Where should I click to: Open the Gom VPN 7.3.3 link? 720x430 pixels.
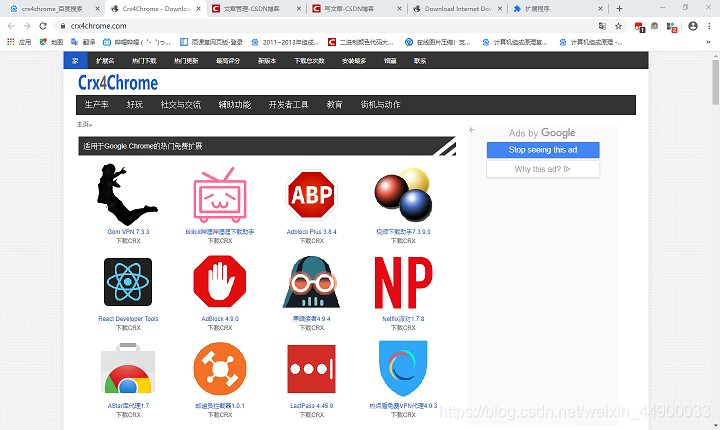[x=128, y=232]
